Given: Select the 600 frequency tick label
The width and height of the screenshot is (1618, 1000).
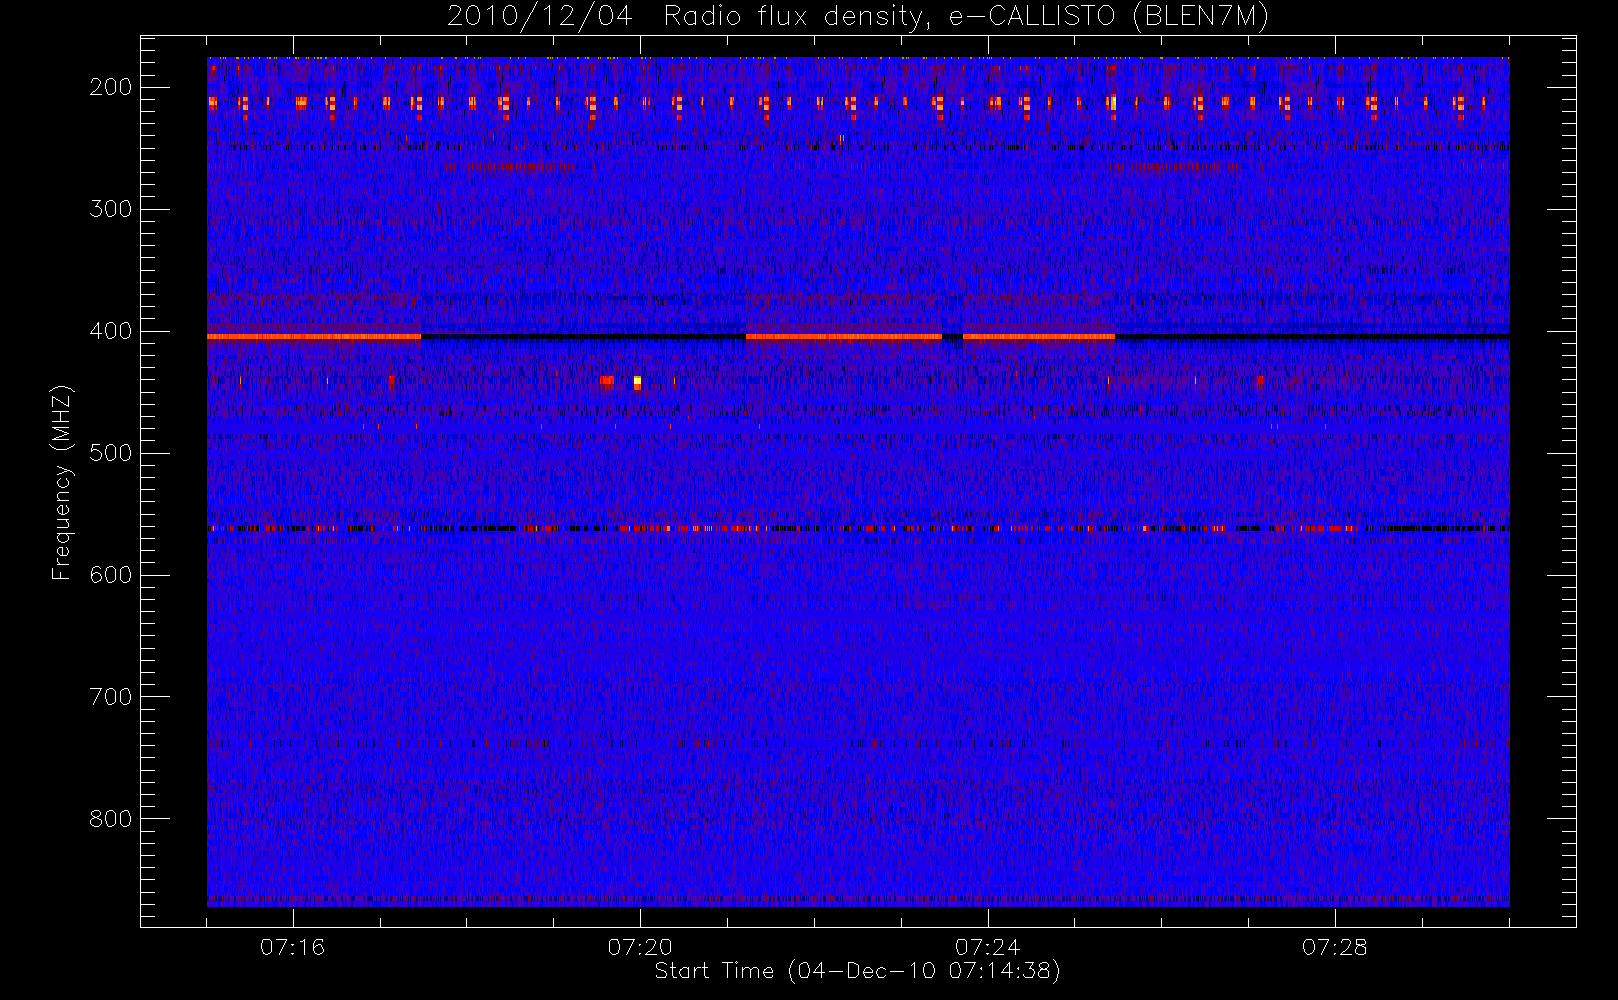Looking at the screenshot, I should click(x=111, y=575).
